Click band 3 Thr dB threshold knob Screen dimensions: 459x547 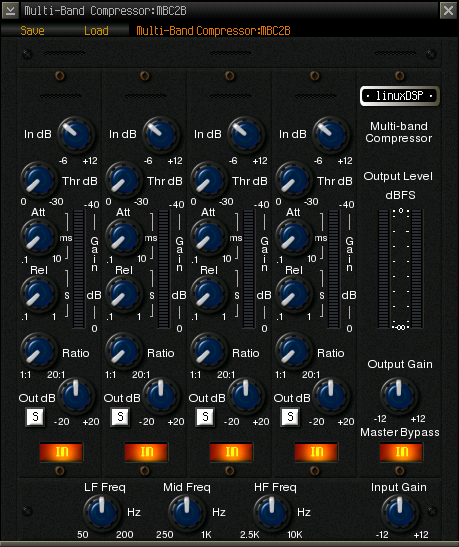pyautogui.click(x=209, y=180)
